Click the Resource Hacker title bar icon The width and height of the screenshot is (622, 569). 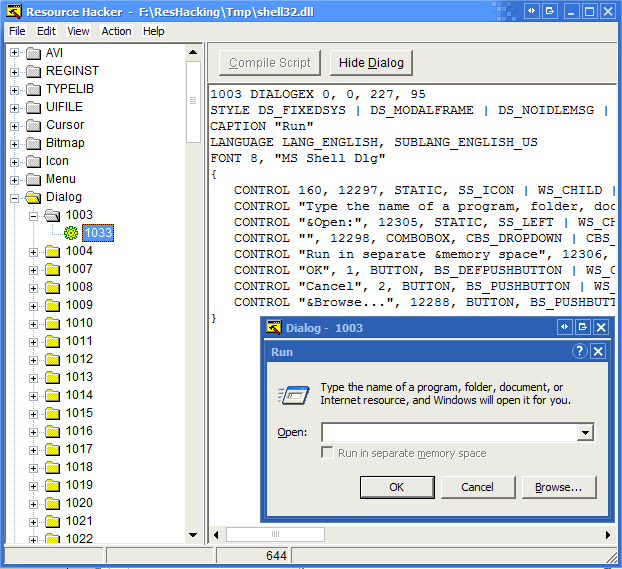click(13, 11)
